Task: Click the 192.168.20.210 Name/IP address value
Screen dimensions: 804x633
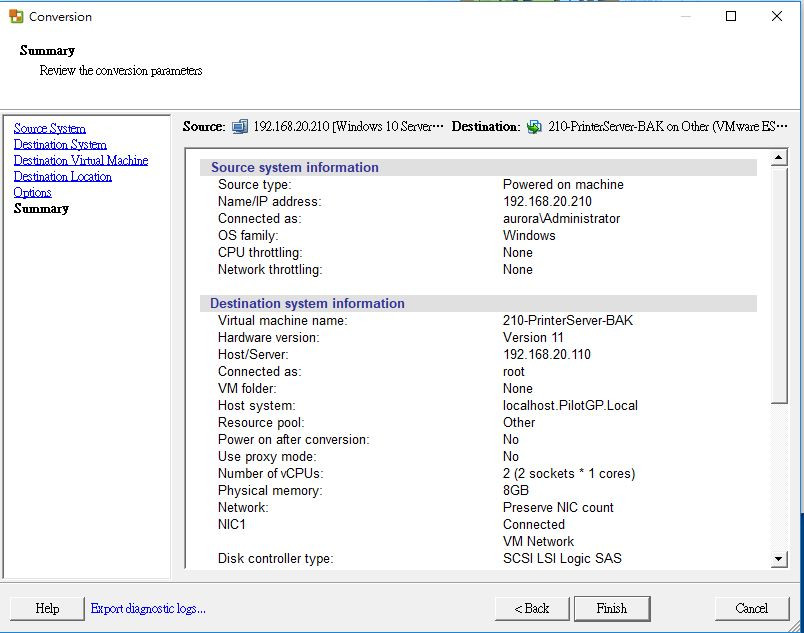Action: click(x=547, y=201)
